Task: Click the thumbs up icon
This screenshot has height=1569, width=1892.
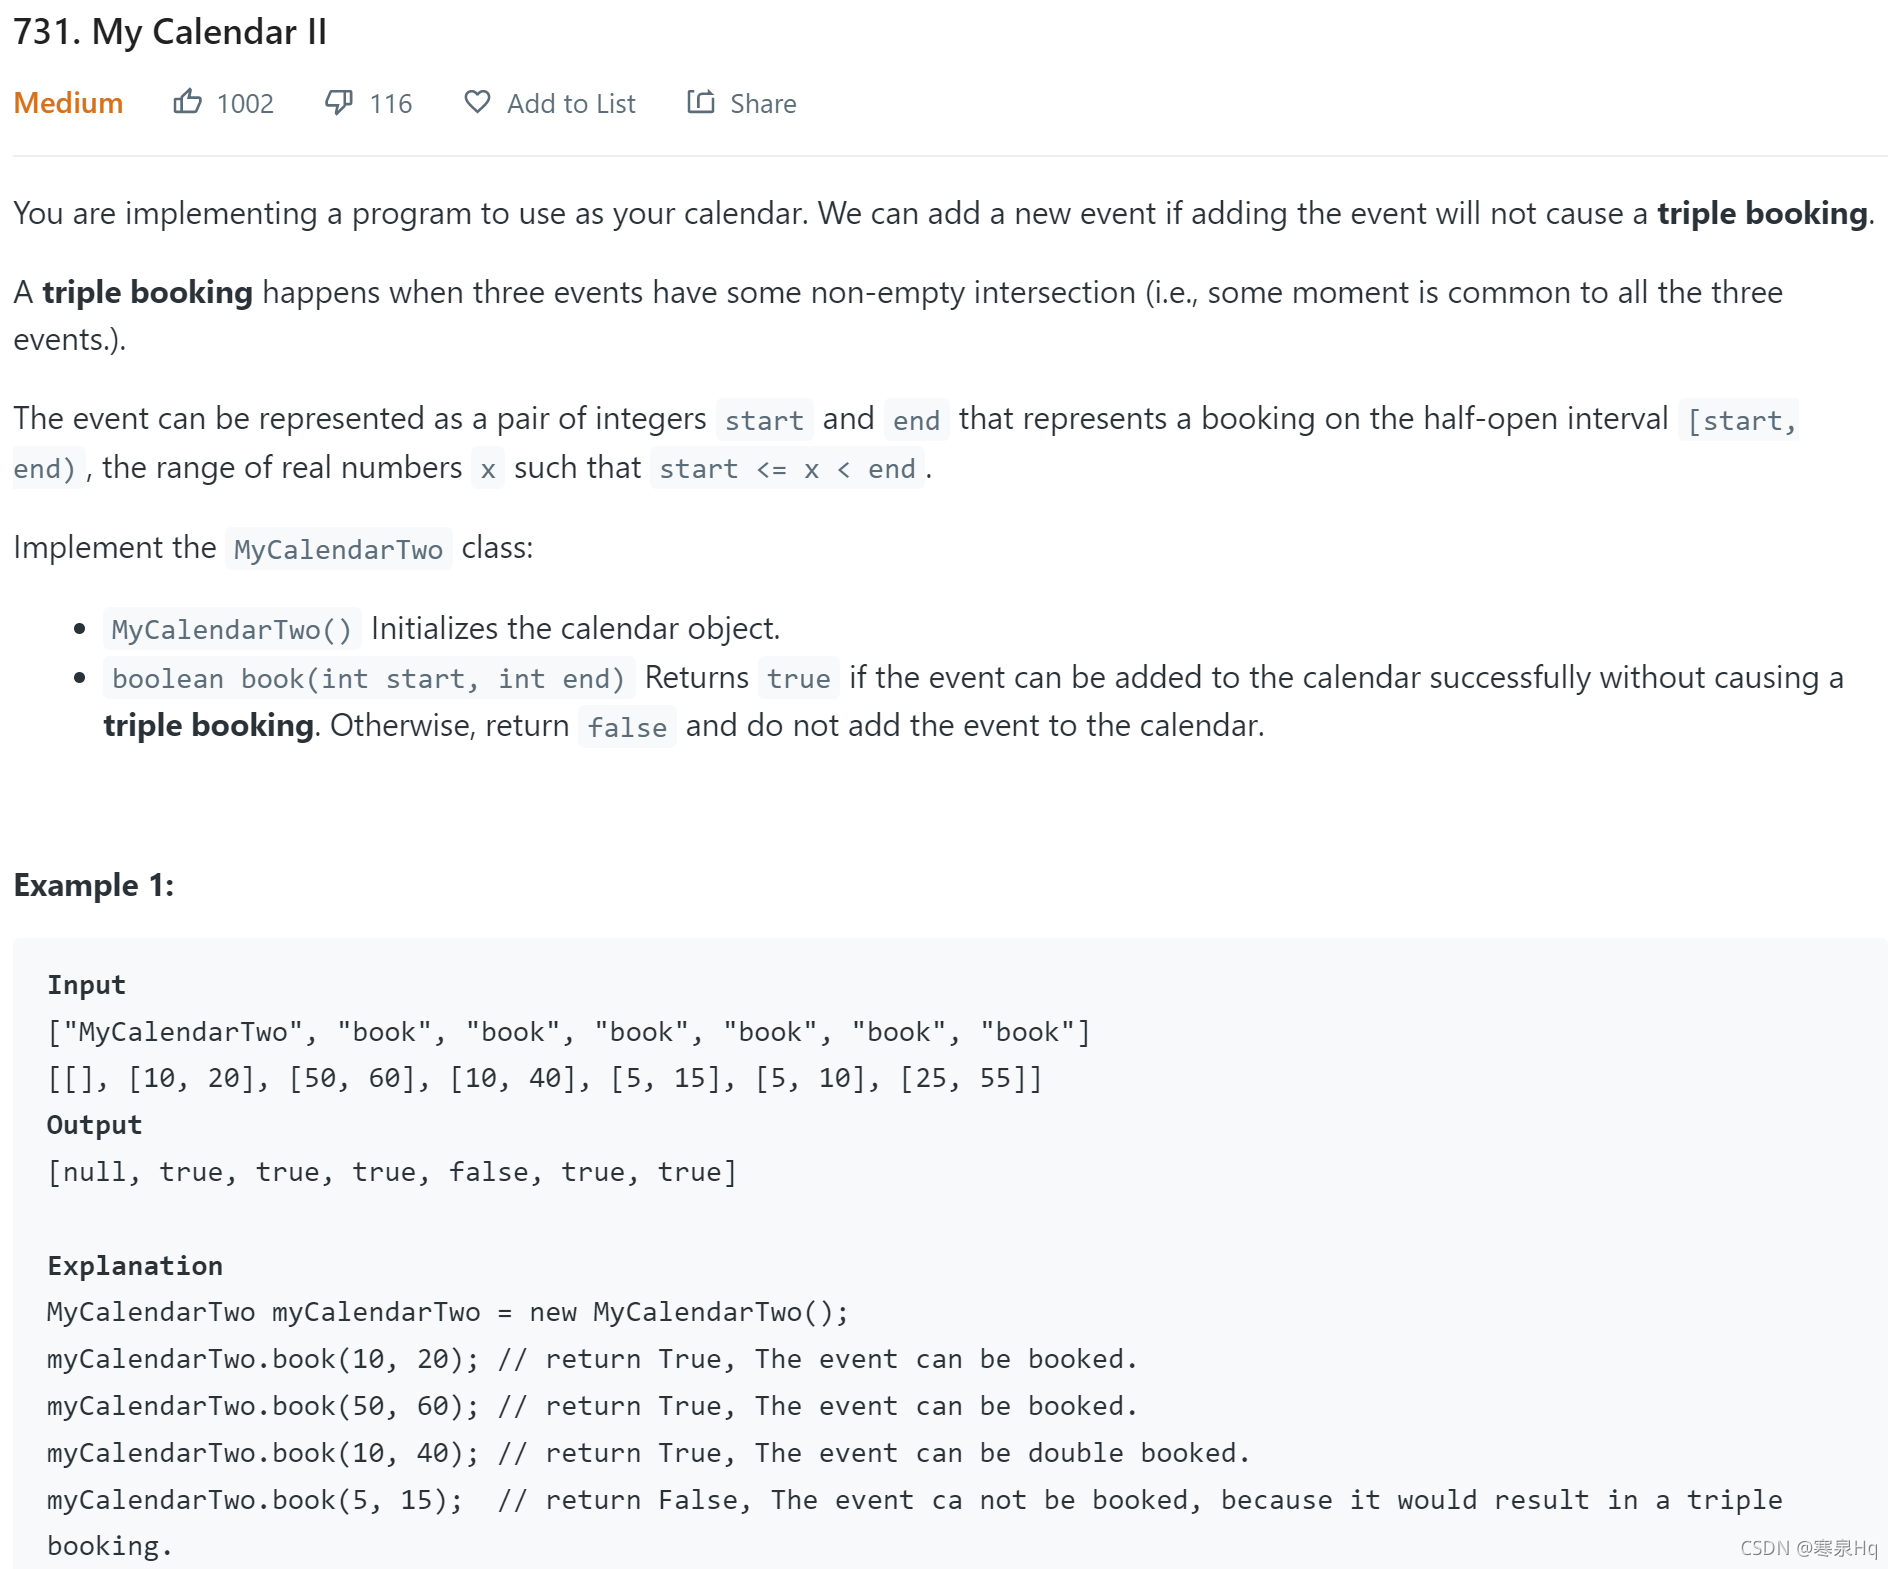Action: tap(189, 101)
